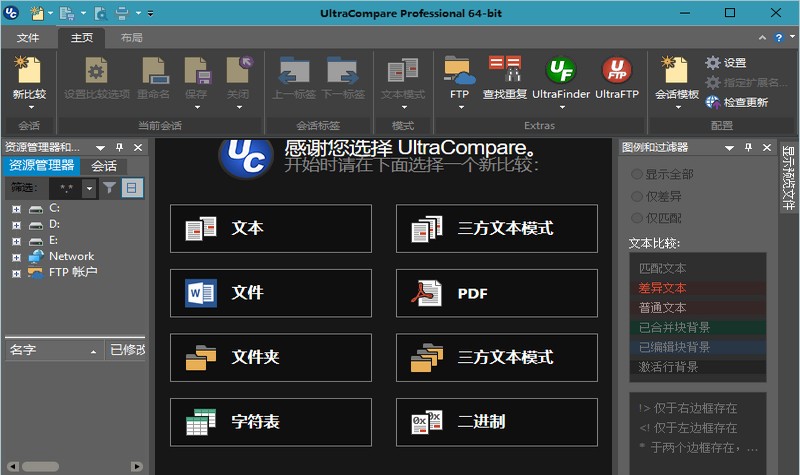Close the 资源管理器 panel
Image resolution: width=800 pixels, height=475 pixels.
[138, 147]
